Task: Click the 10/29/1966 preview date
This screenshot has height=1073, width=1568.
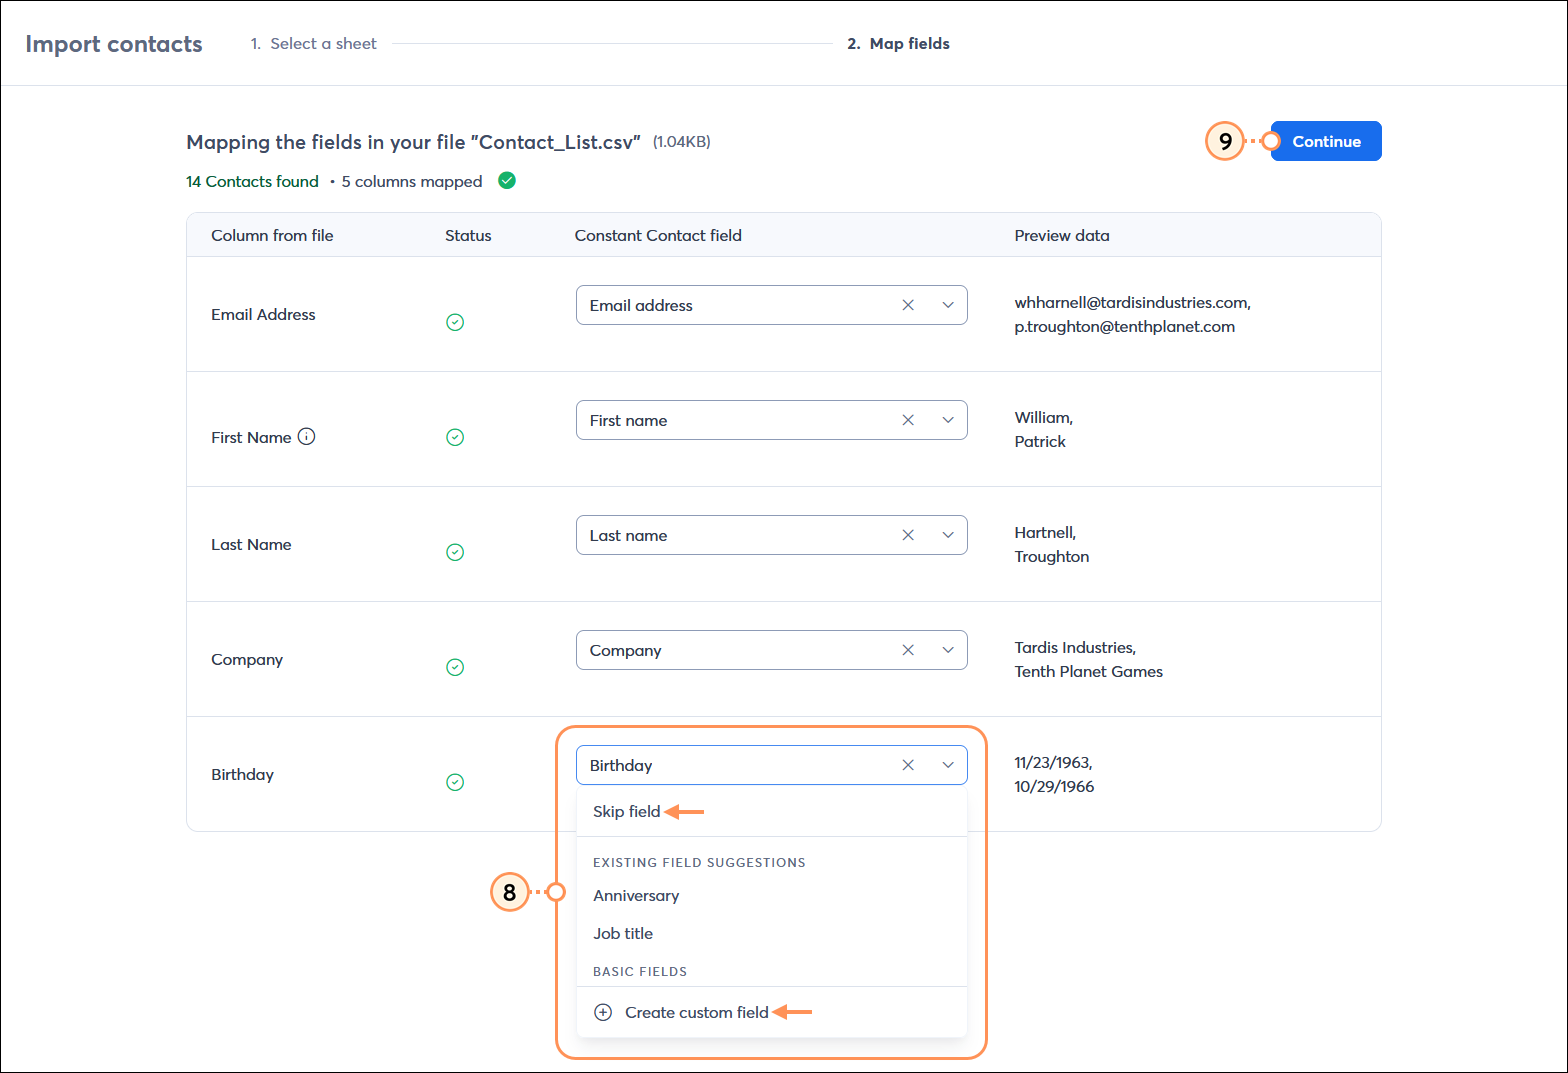Action: 1054,786
